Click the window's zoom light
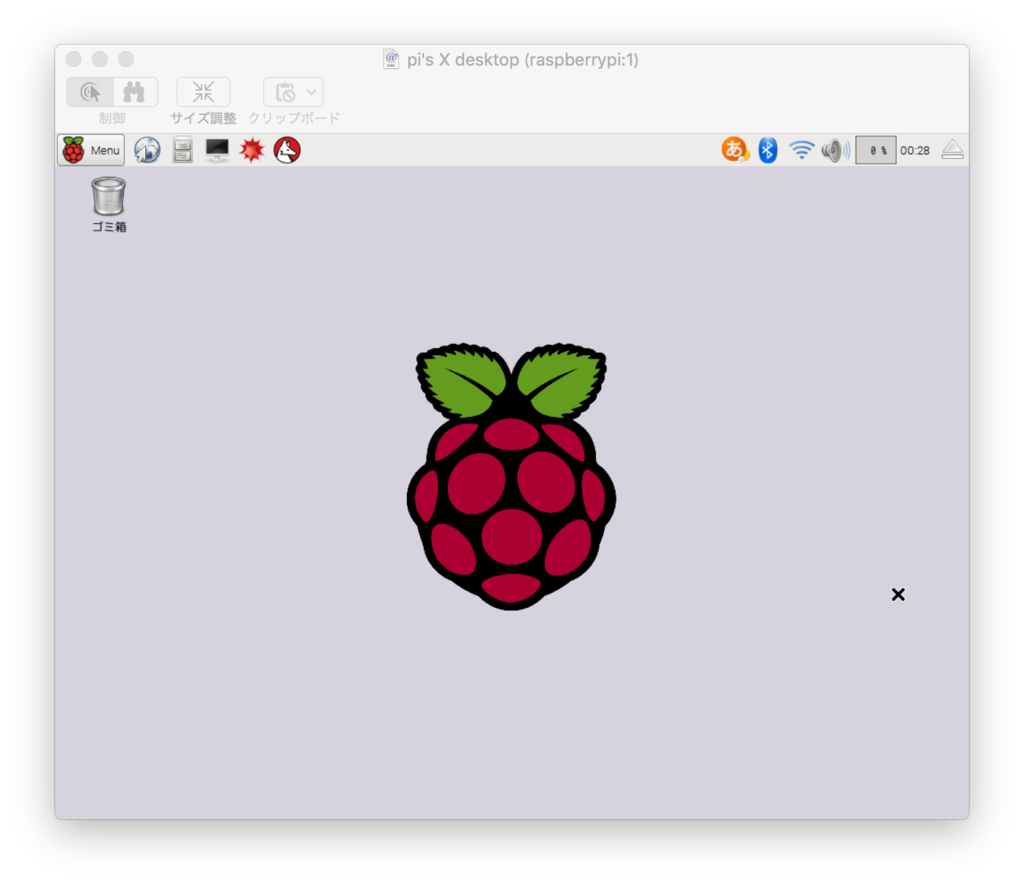 [x=126, y=59]
